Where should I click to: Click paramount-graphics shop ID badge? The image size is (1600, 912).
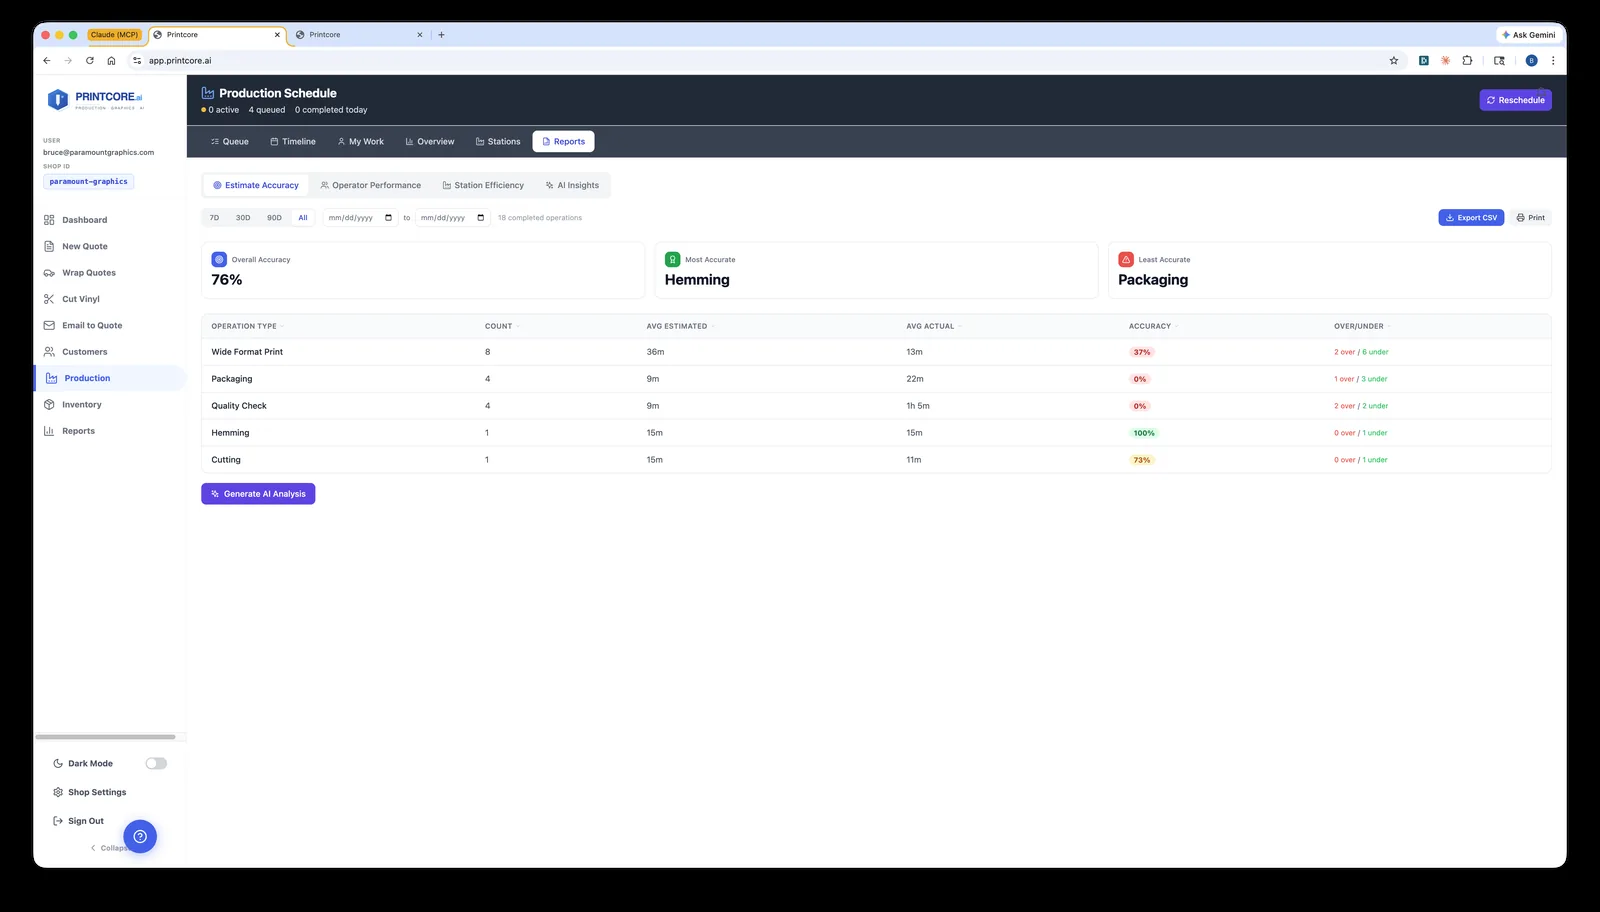pos(89,182)
